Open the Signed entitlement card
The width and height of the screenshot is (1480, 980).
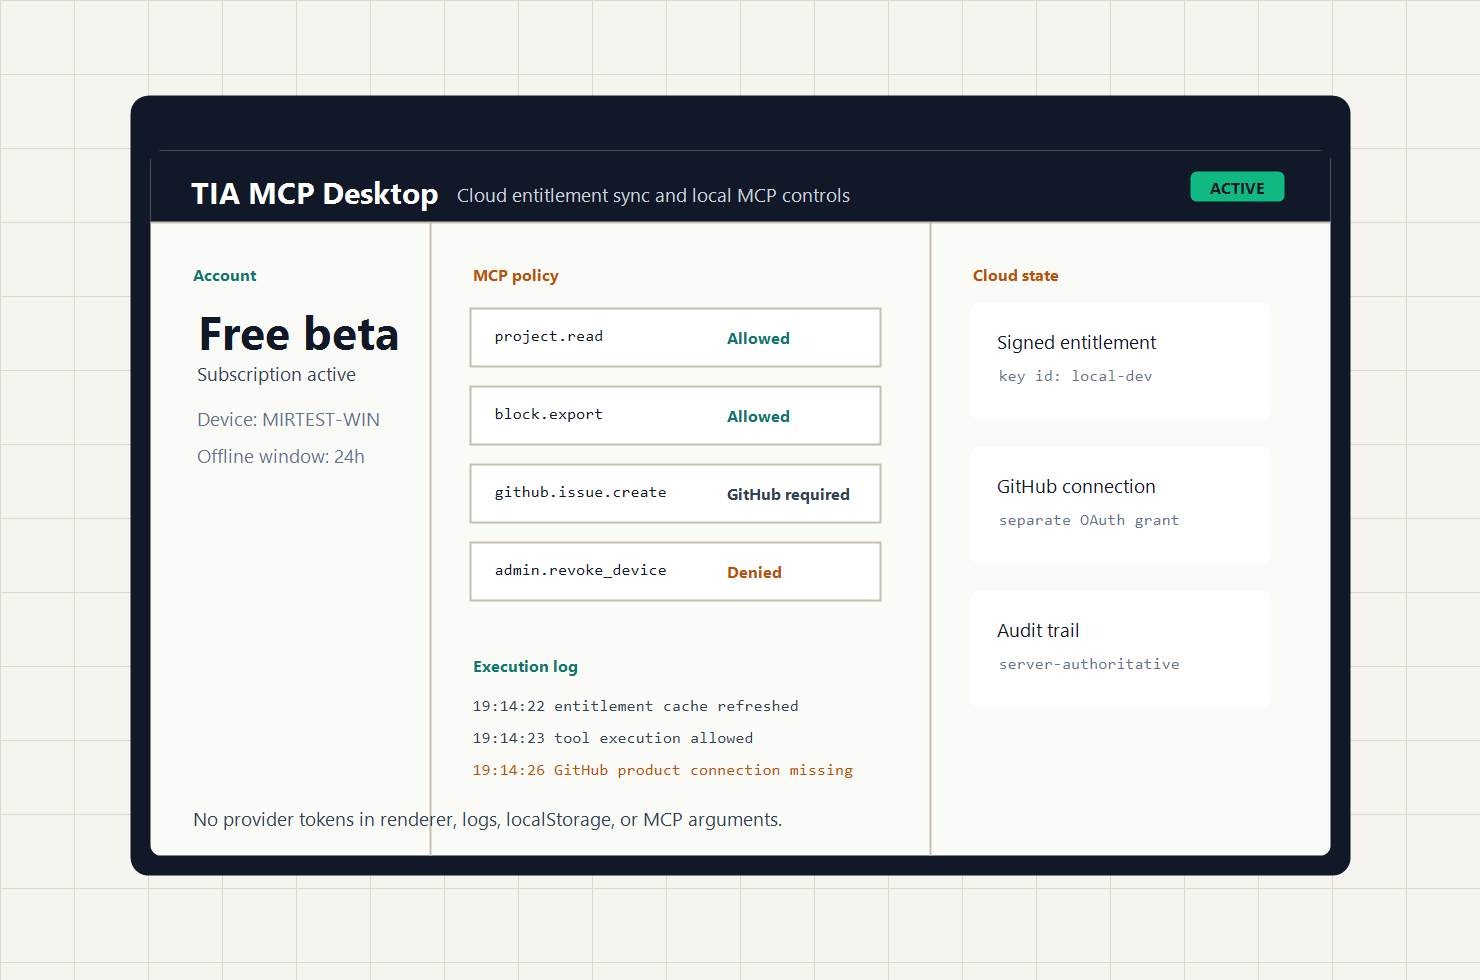[x=1120, y=361]
